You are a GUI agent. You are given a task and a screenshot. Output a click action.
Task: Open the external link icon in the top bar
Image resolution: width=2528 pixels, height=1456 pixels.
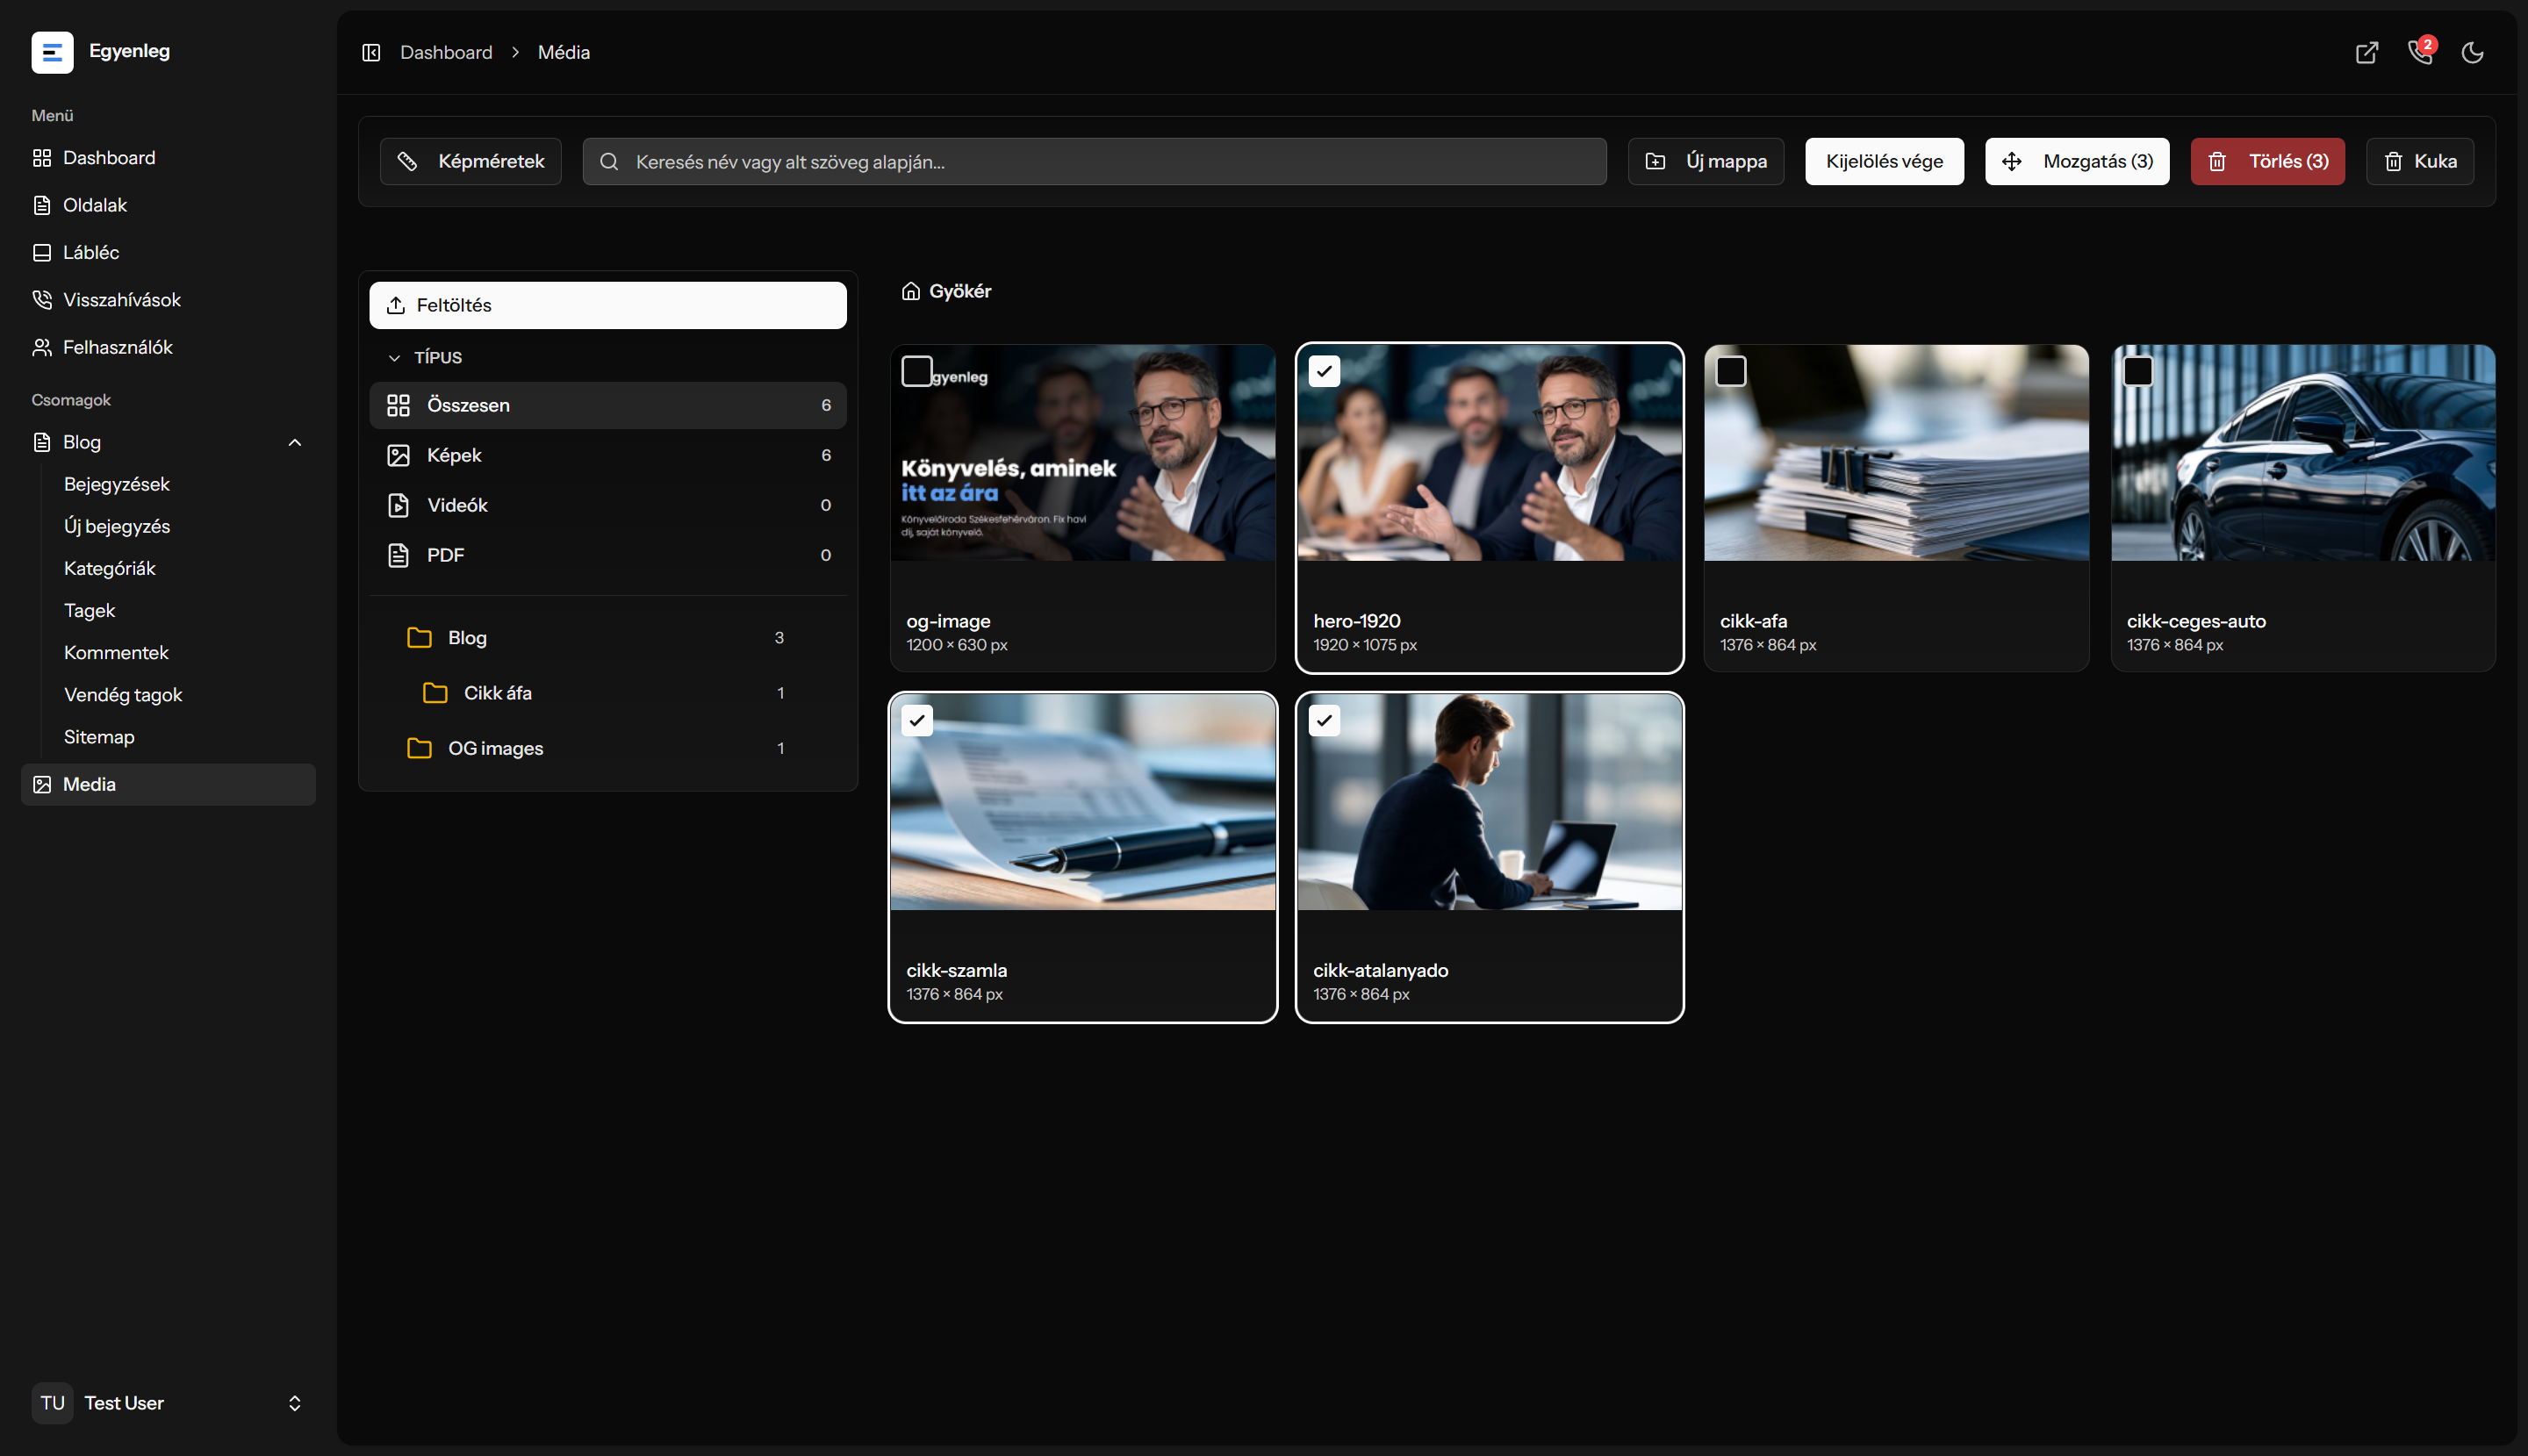(x=2366, y=52)
